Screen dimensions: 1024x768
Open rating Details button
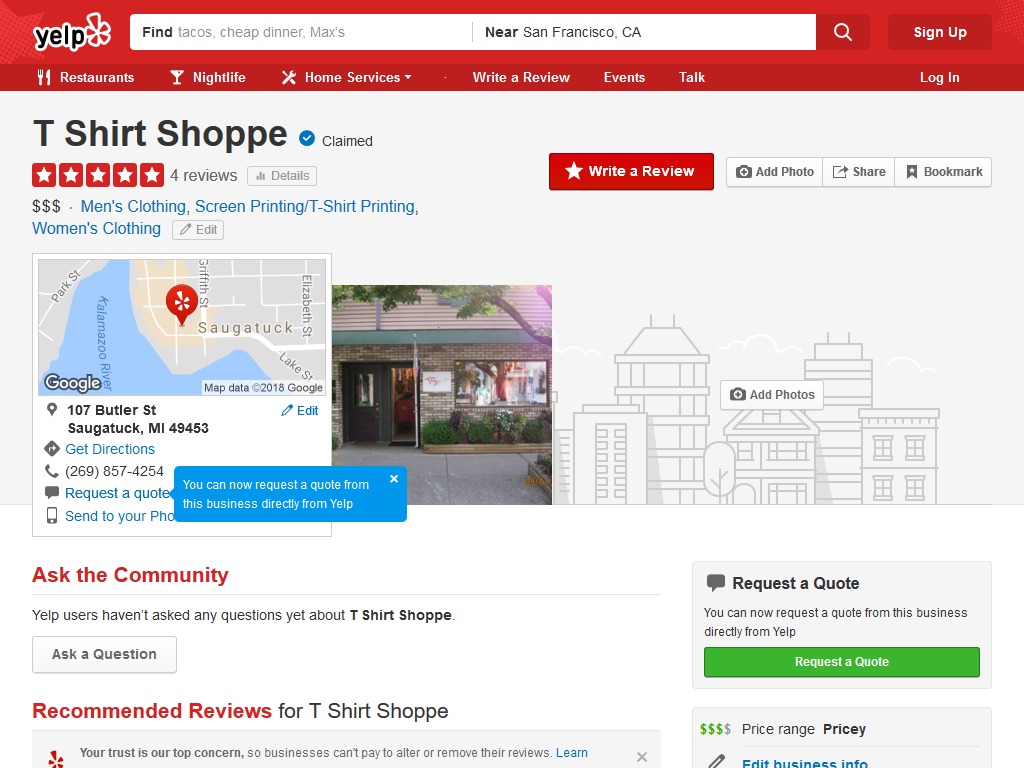pyautogui.click(x=282, y=176)
